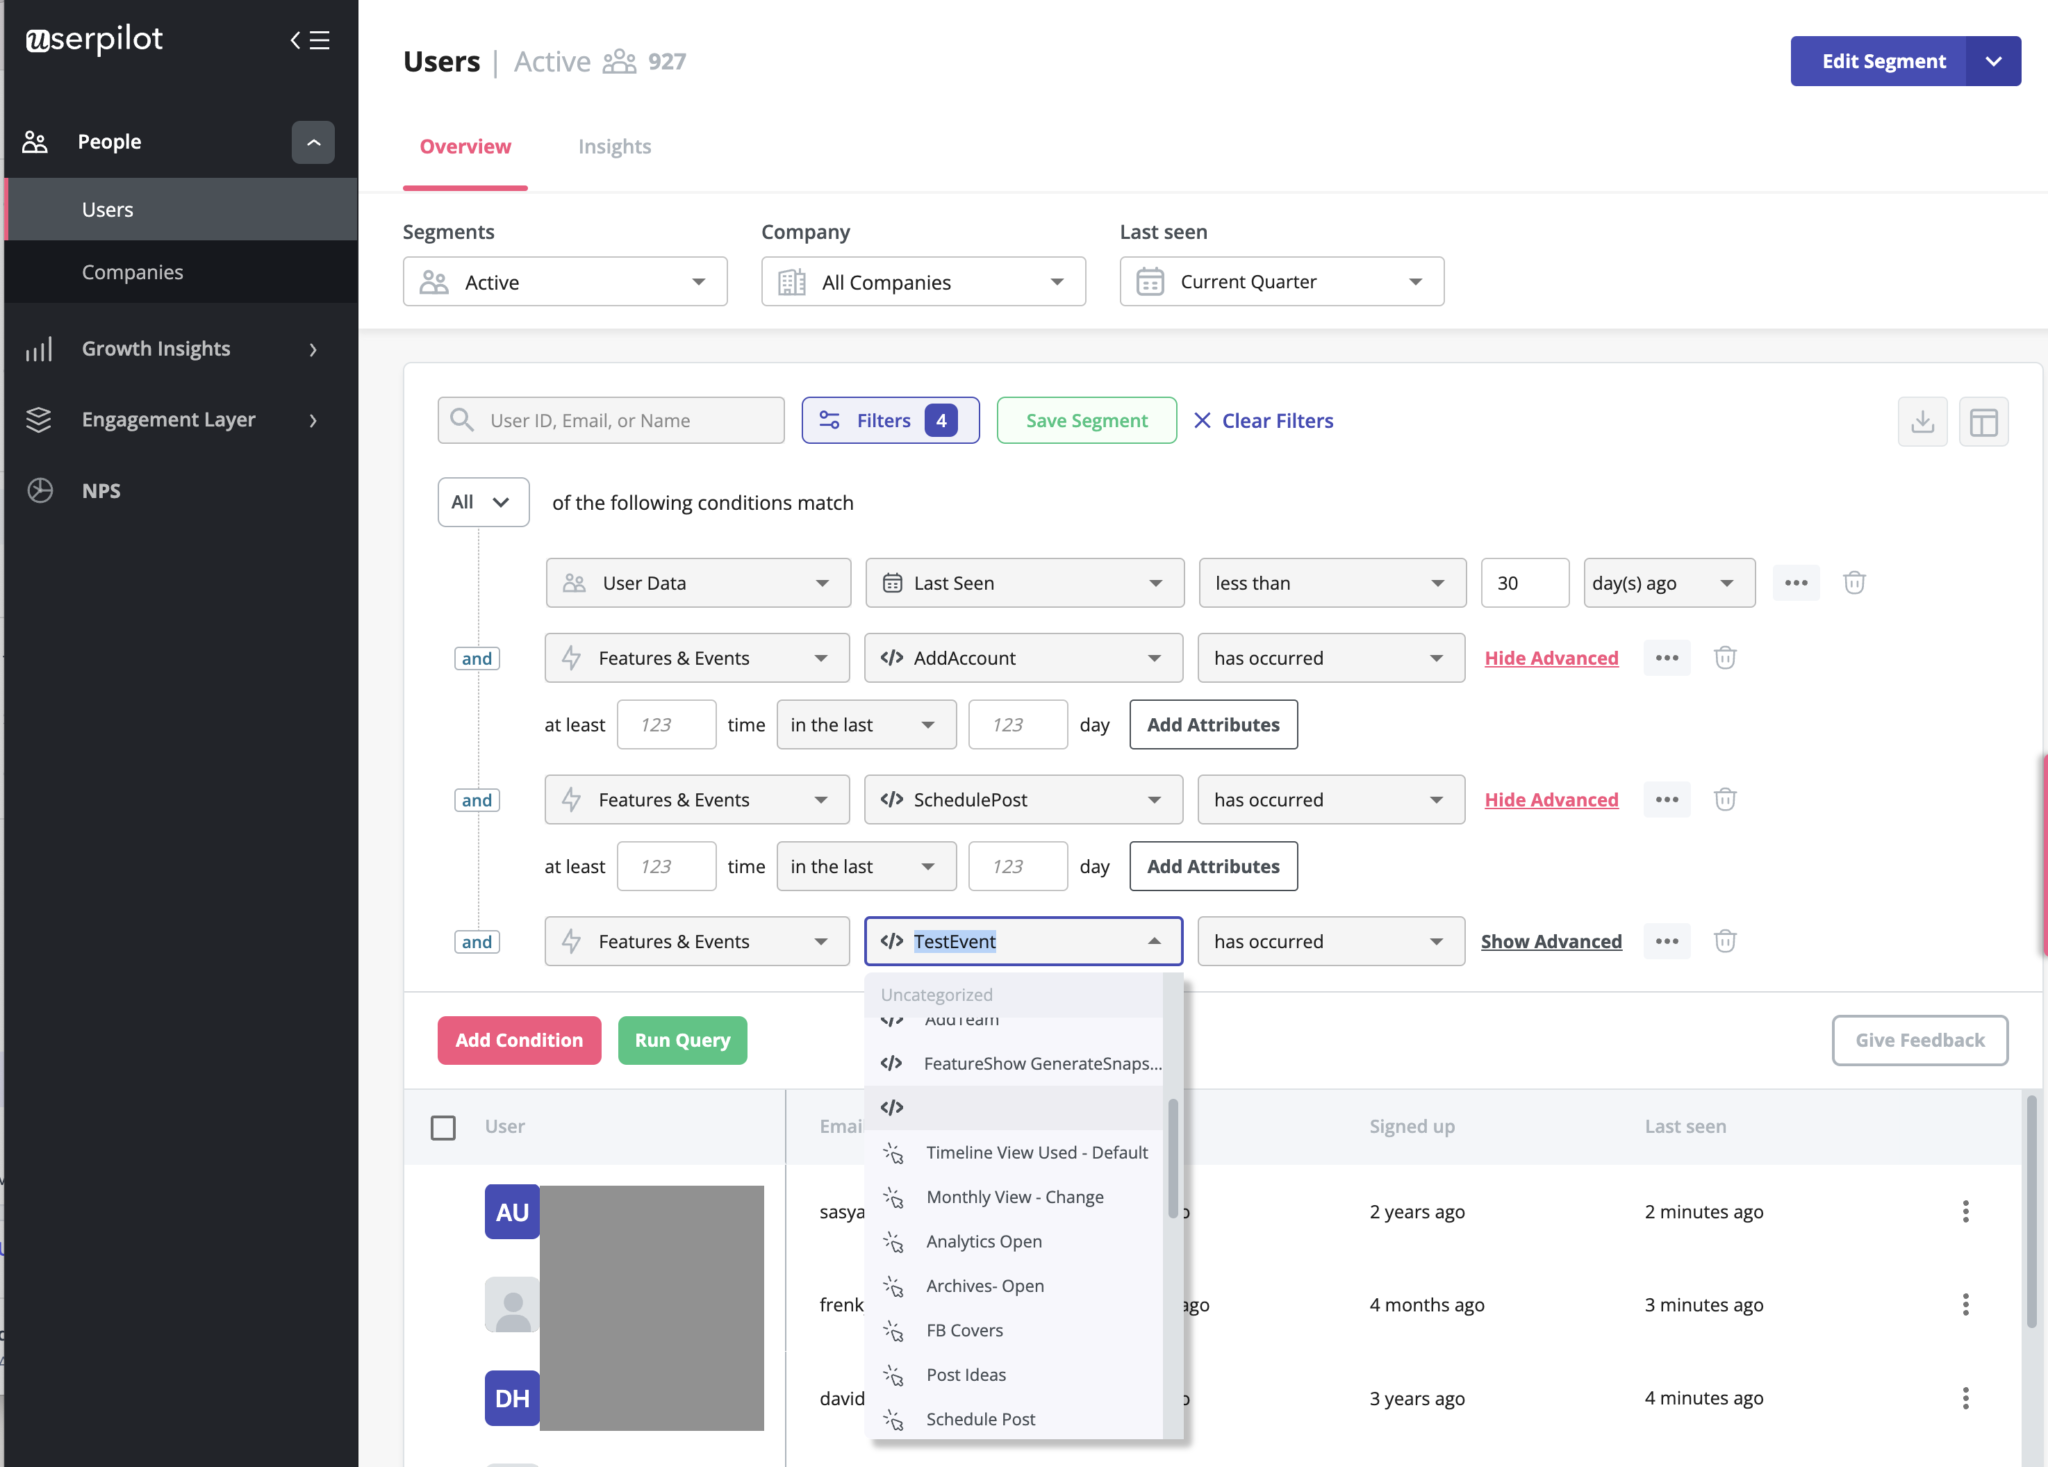Open the Active segment dropdown
The height and width of the screenshot is (1467, 2048).
(x=564, y=281)
